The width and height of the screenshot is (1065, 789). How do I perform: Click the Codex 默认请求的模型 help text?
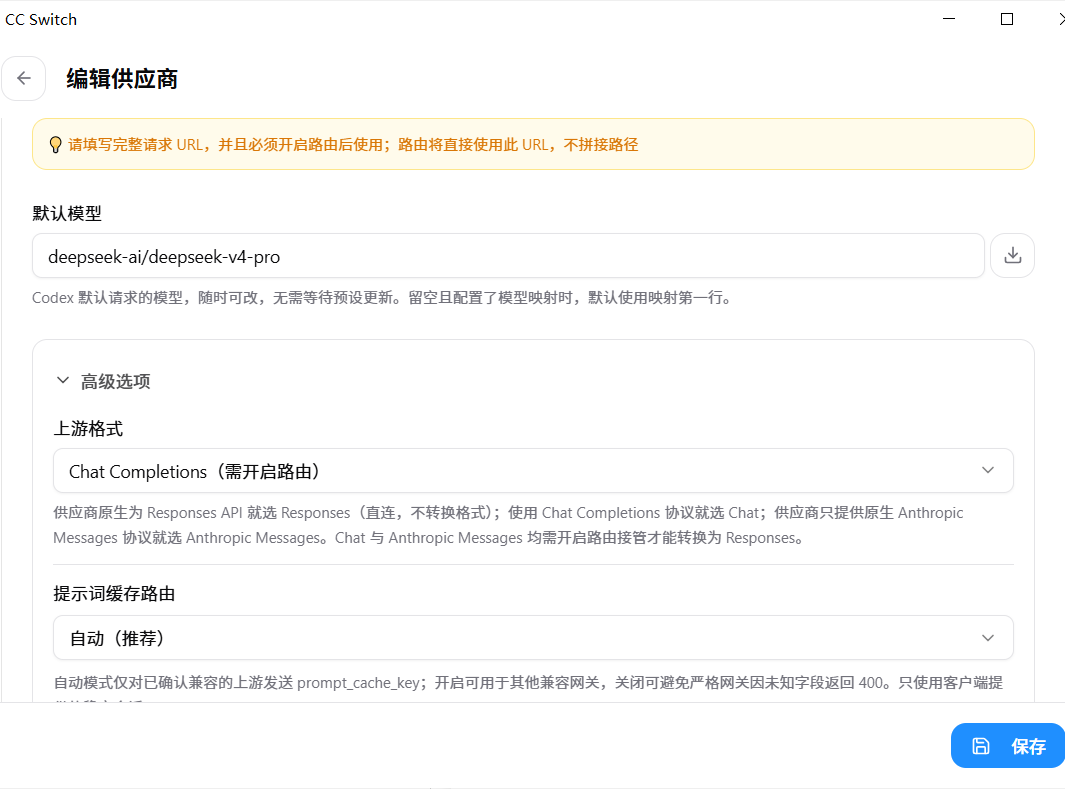[x=384, y=297]
